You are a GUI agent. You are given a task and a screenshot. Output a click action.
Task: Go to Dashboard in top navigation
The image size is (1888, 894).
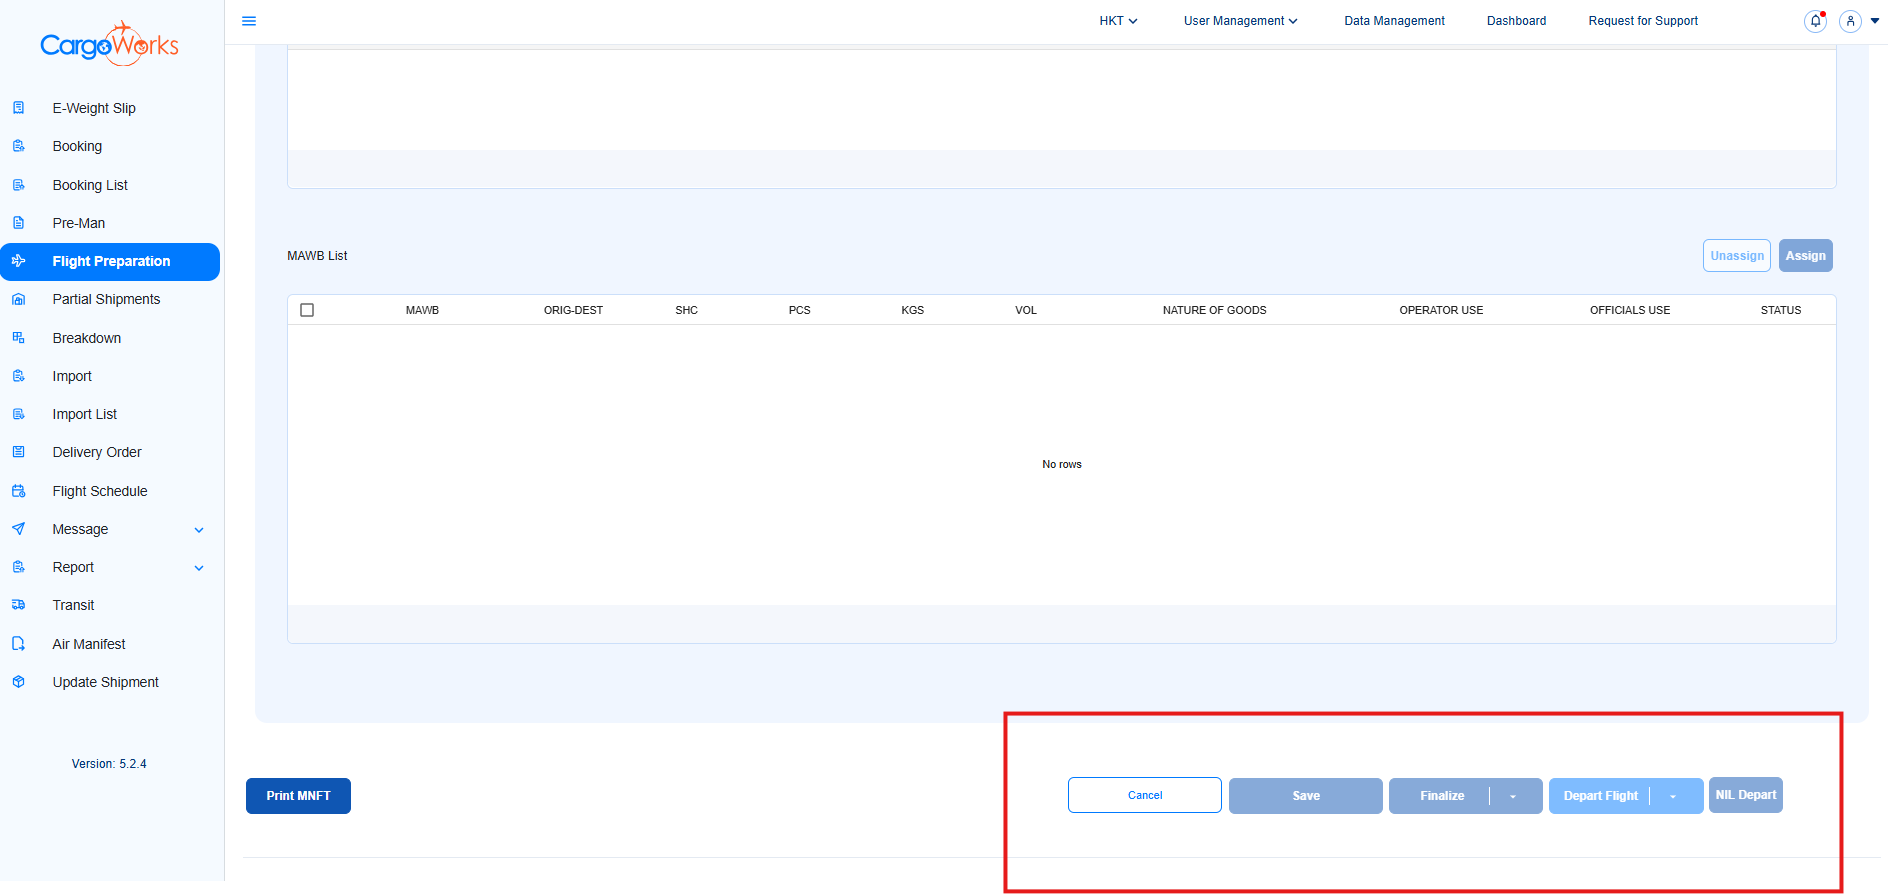(x=1516, y=21)
